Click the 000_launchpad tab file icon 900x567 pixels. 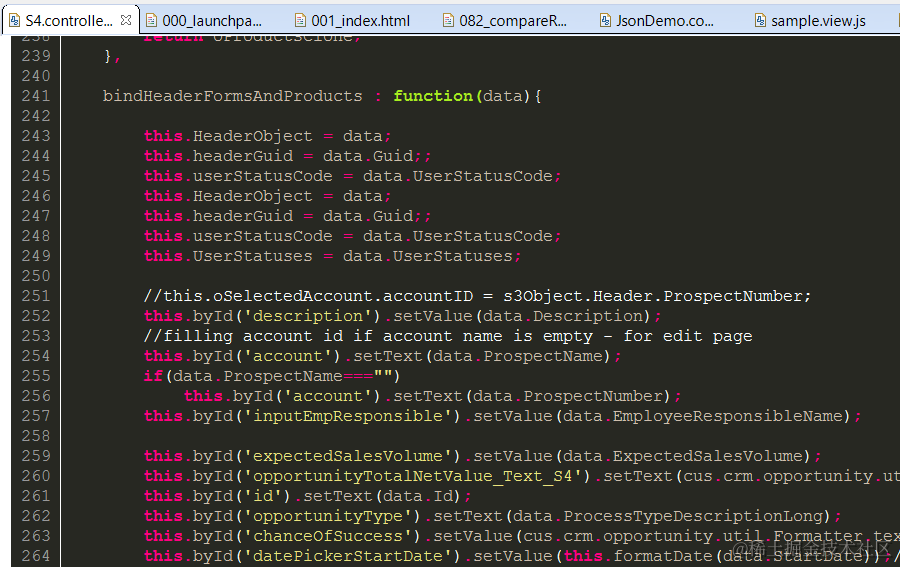point(152,21)
